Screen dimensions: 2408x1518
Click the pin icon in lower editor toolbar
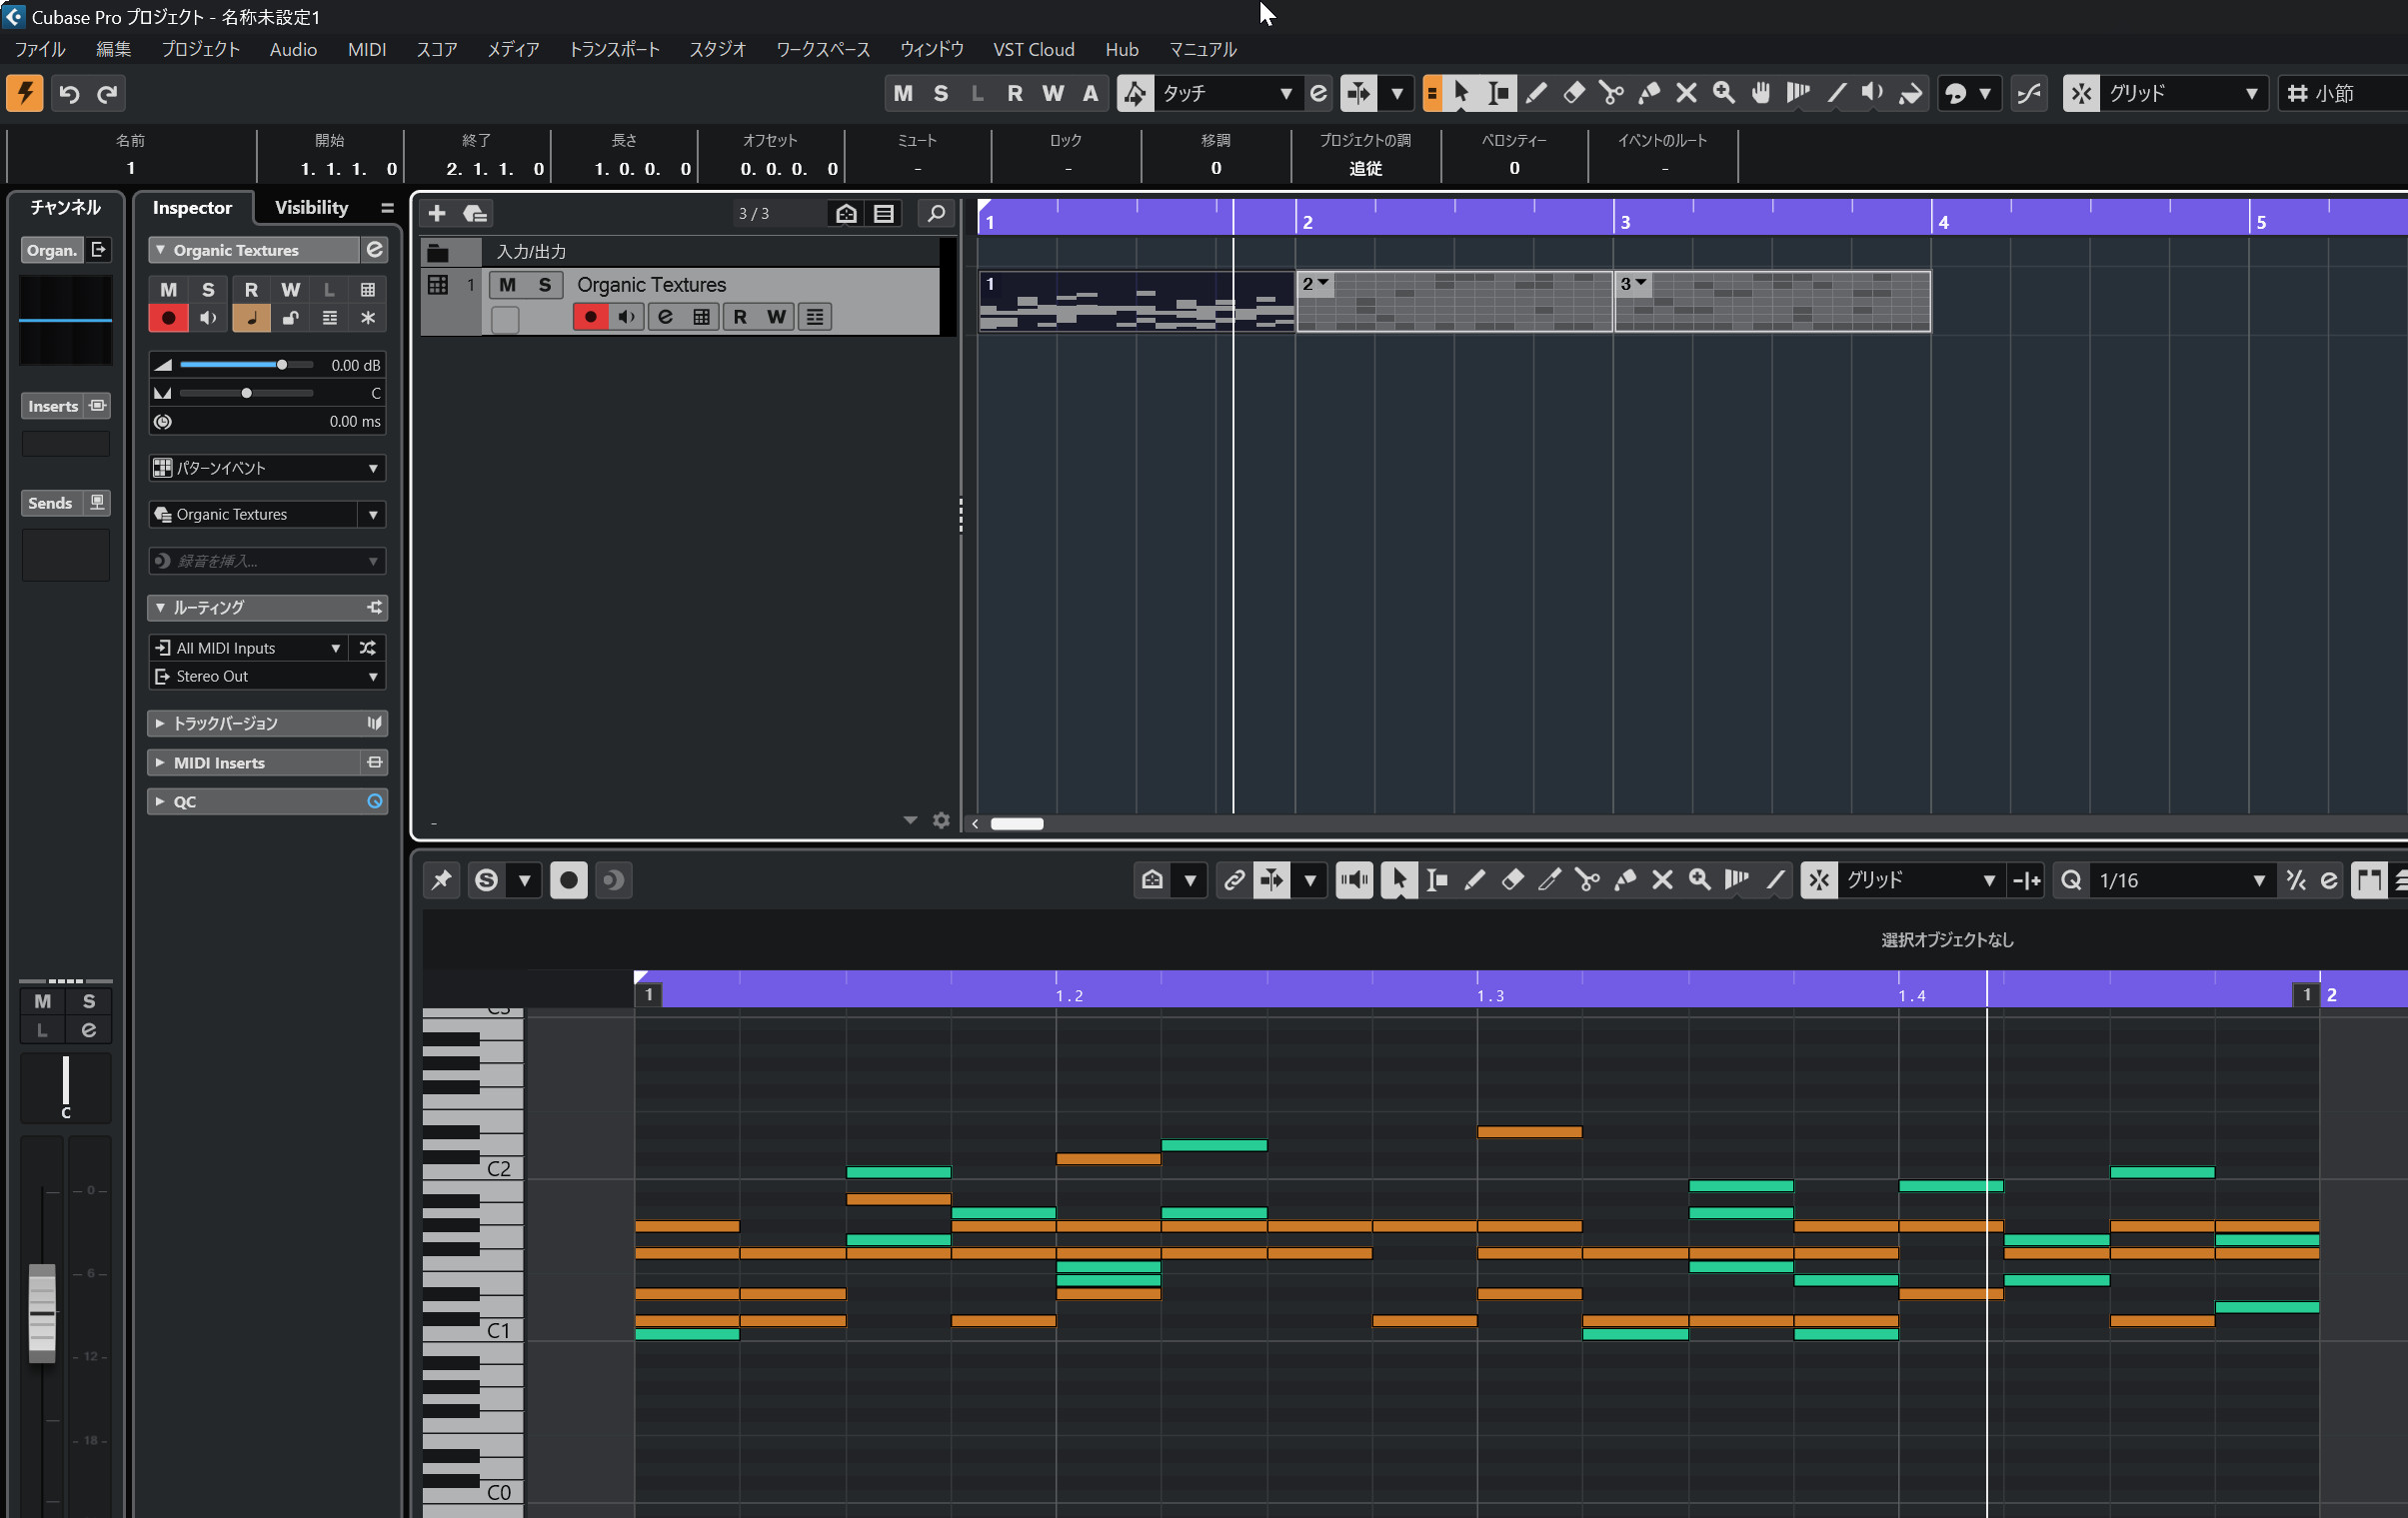coord(441,880)
